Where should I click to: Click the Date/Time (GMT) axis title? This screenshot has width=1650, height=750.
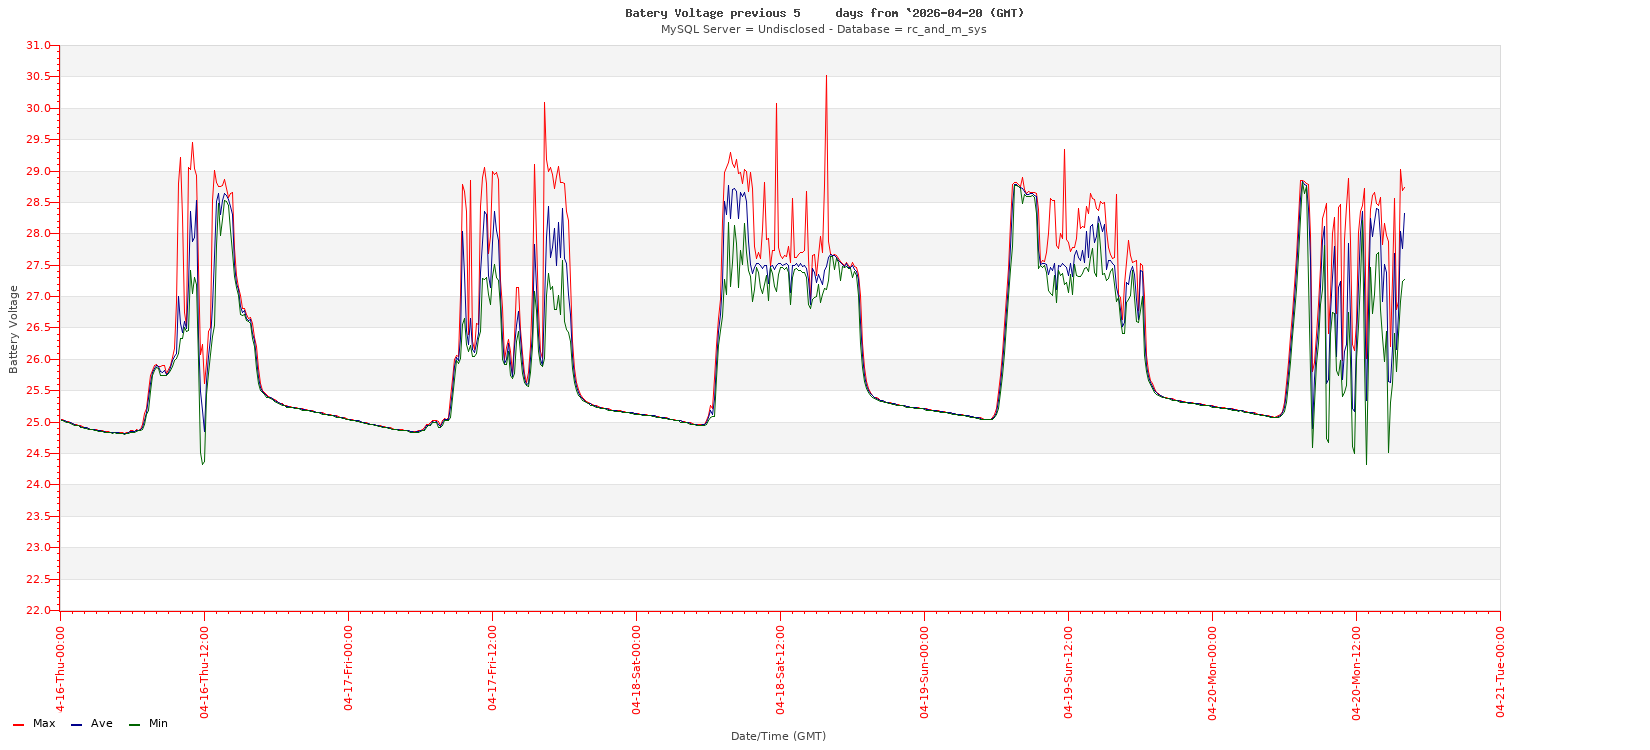[x=778, y=736]
